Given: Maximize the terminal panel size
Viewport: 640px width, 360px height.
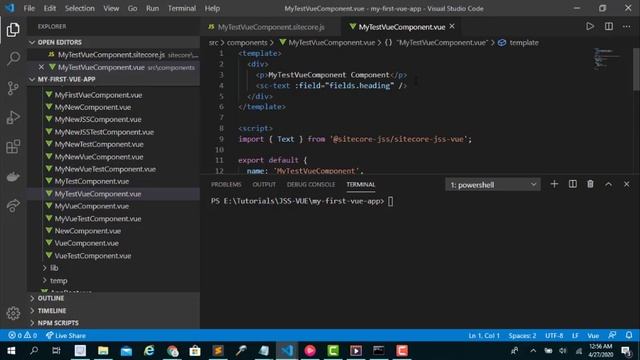Looking at the screenshot, I should [x=609, y=184].
